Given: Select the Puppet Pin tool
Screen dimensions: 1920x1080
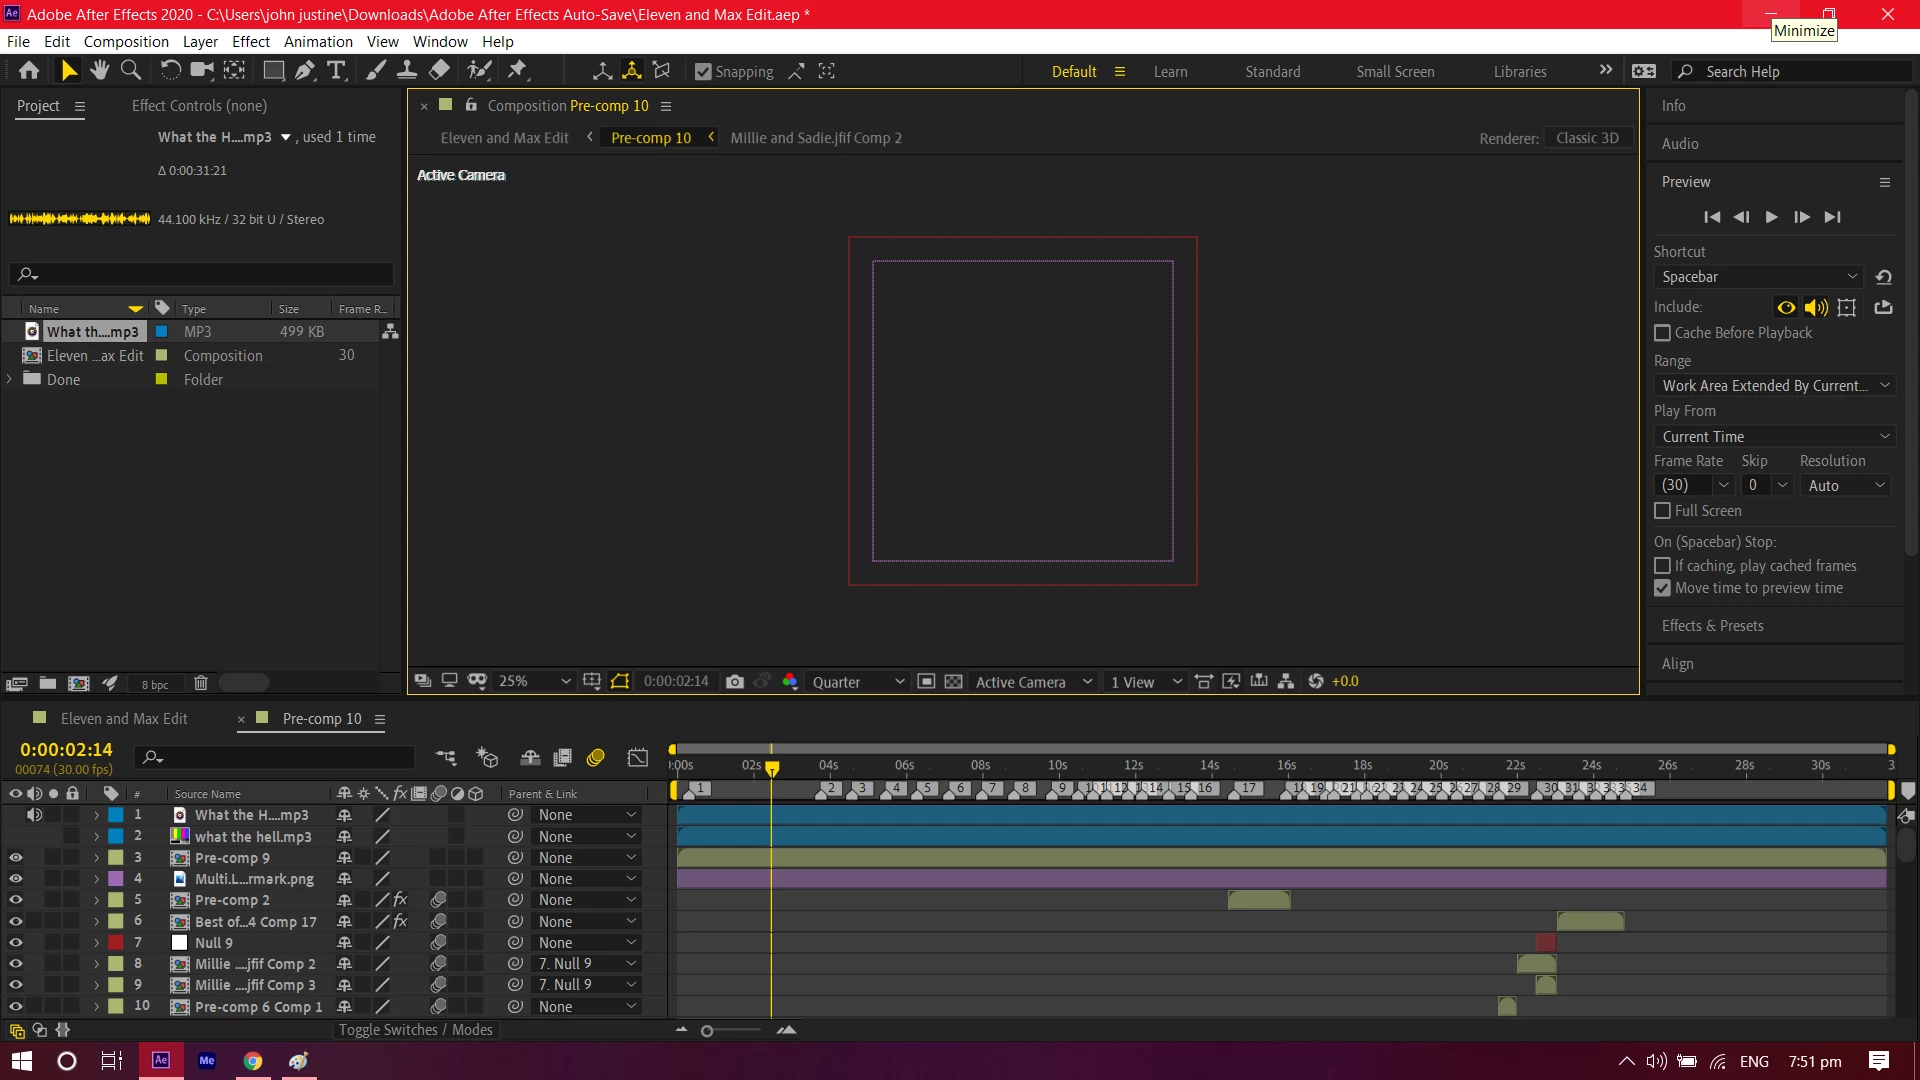Looking at the screenshot, I should pyautogui.click(x=517, y=70).
